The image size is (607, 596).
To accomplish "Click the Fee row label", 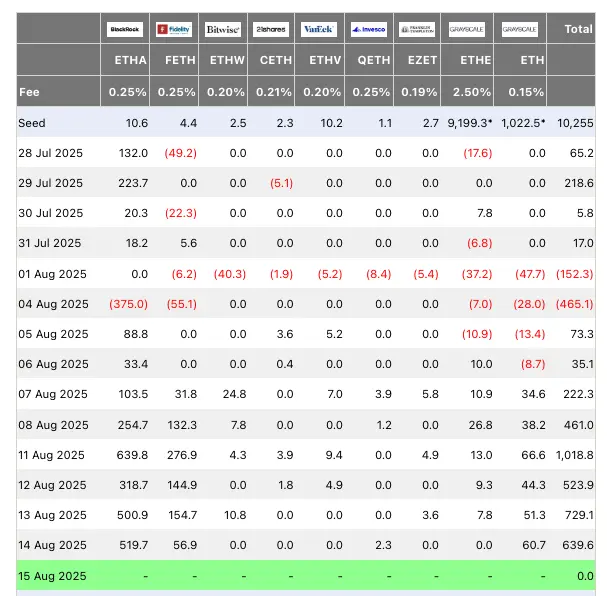I will pyautogui.click(x=29, y=92).
